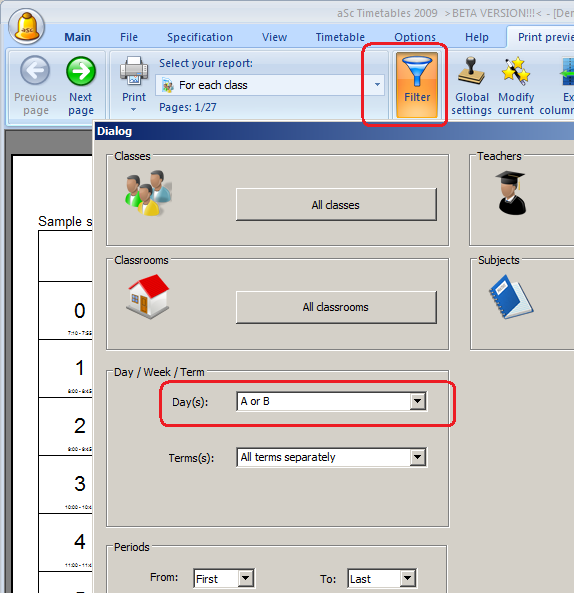Click the Print printer icon
574x593 pixels.
pos(134,70)
